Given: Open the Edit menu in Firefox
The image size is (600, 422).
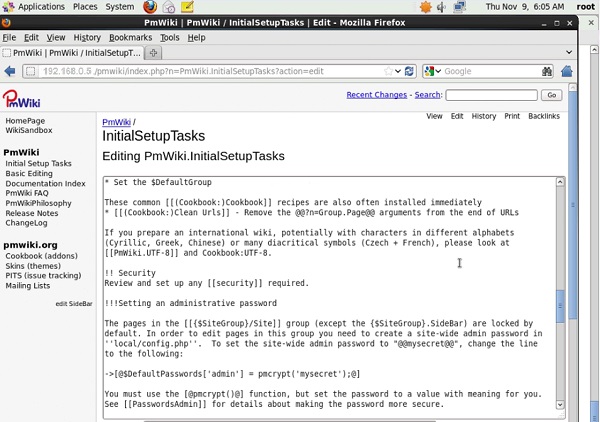Looking at the screenshot, I should click(31, 37).
